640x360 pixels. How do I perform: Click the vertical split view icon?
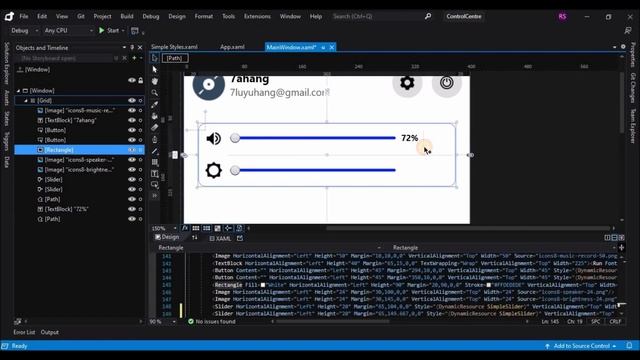coord(607,238)
